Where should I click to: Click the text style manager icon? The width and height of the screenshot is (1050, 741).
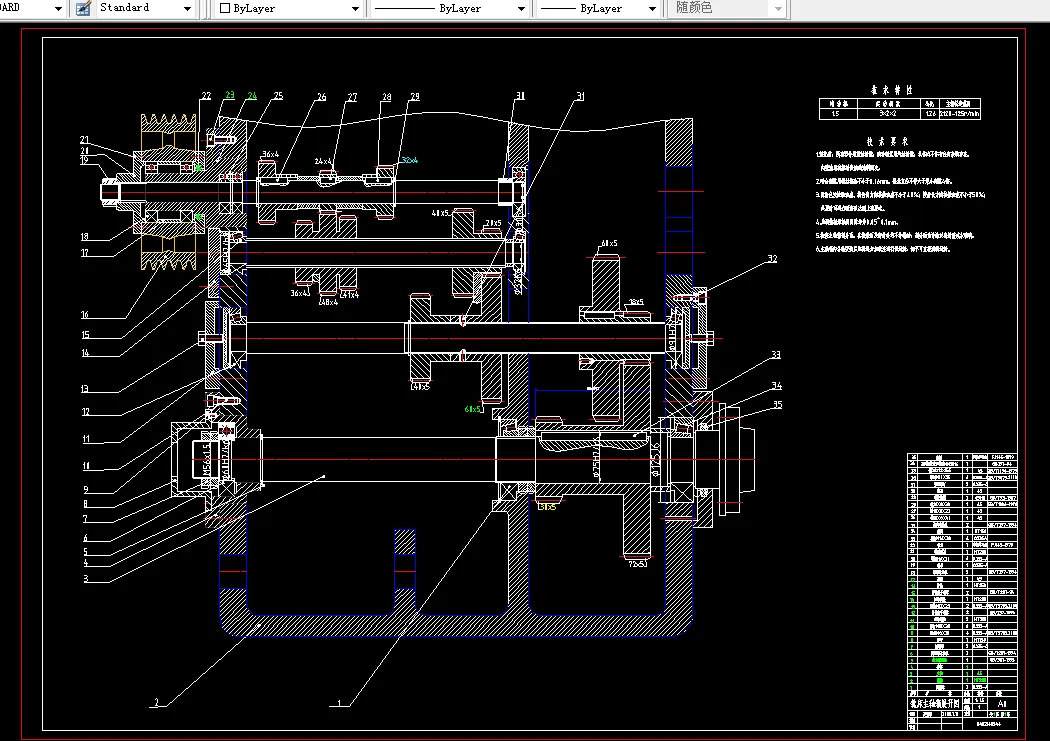[83, 8]
